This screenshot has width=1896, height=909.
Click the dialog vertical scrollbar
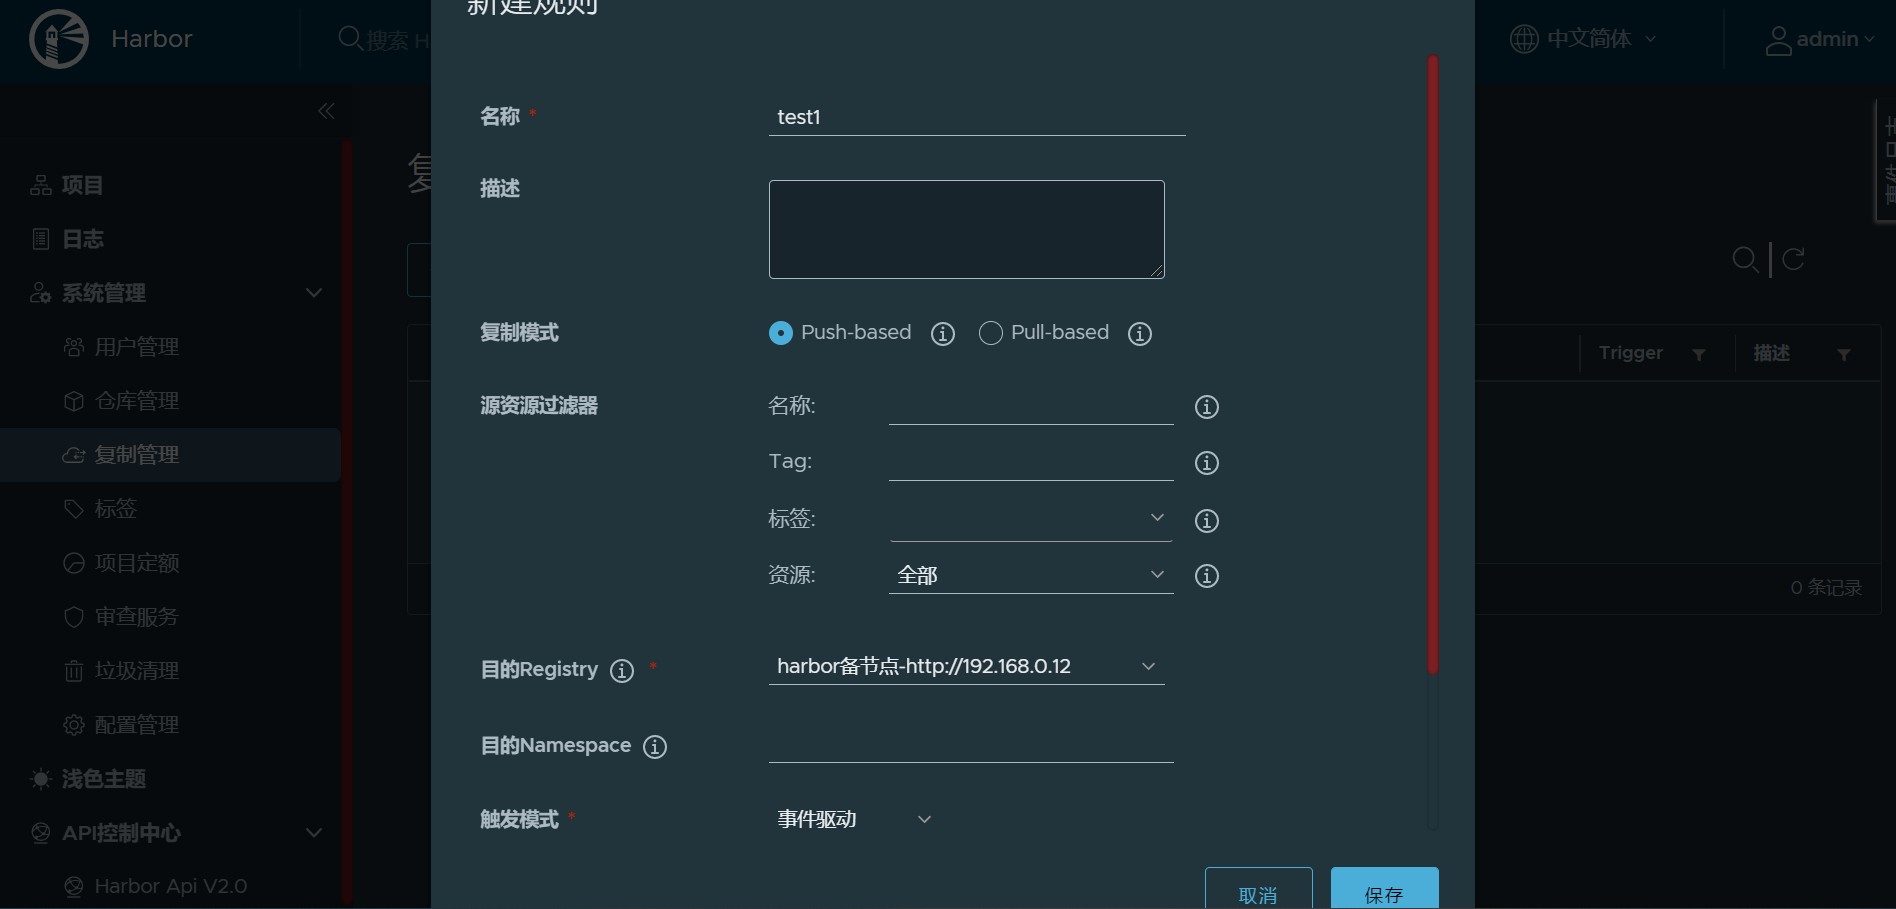(x=1433, y=365)
